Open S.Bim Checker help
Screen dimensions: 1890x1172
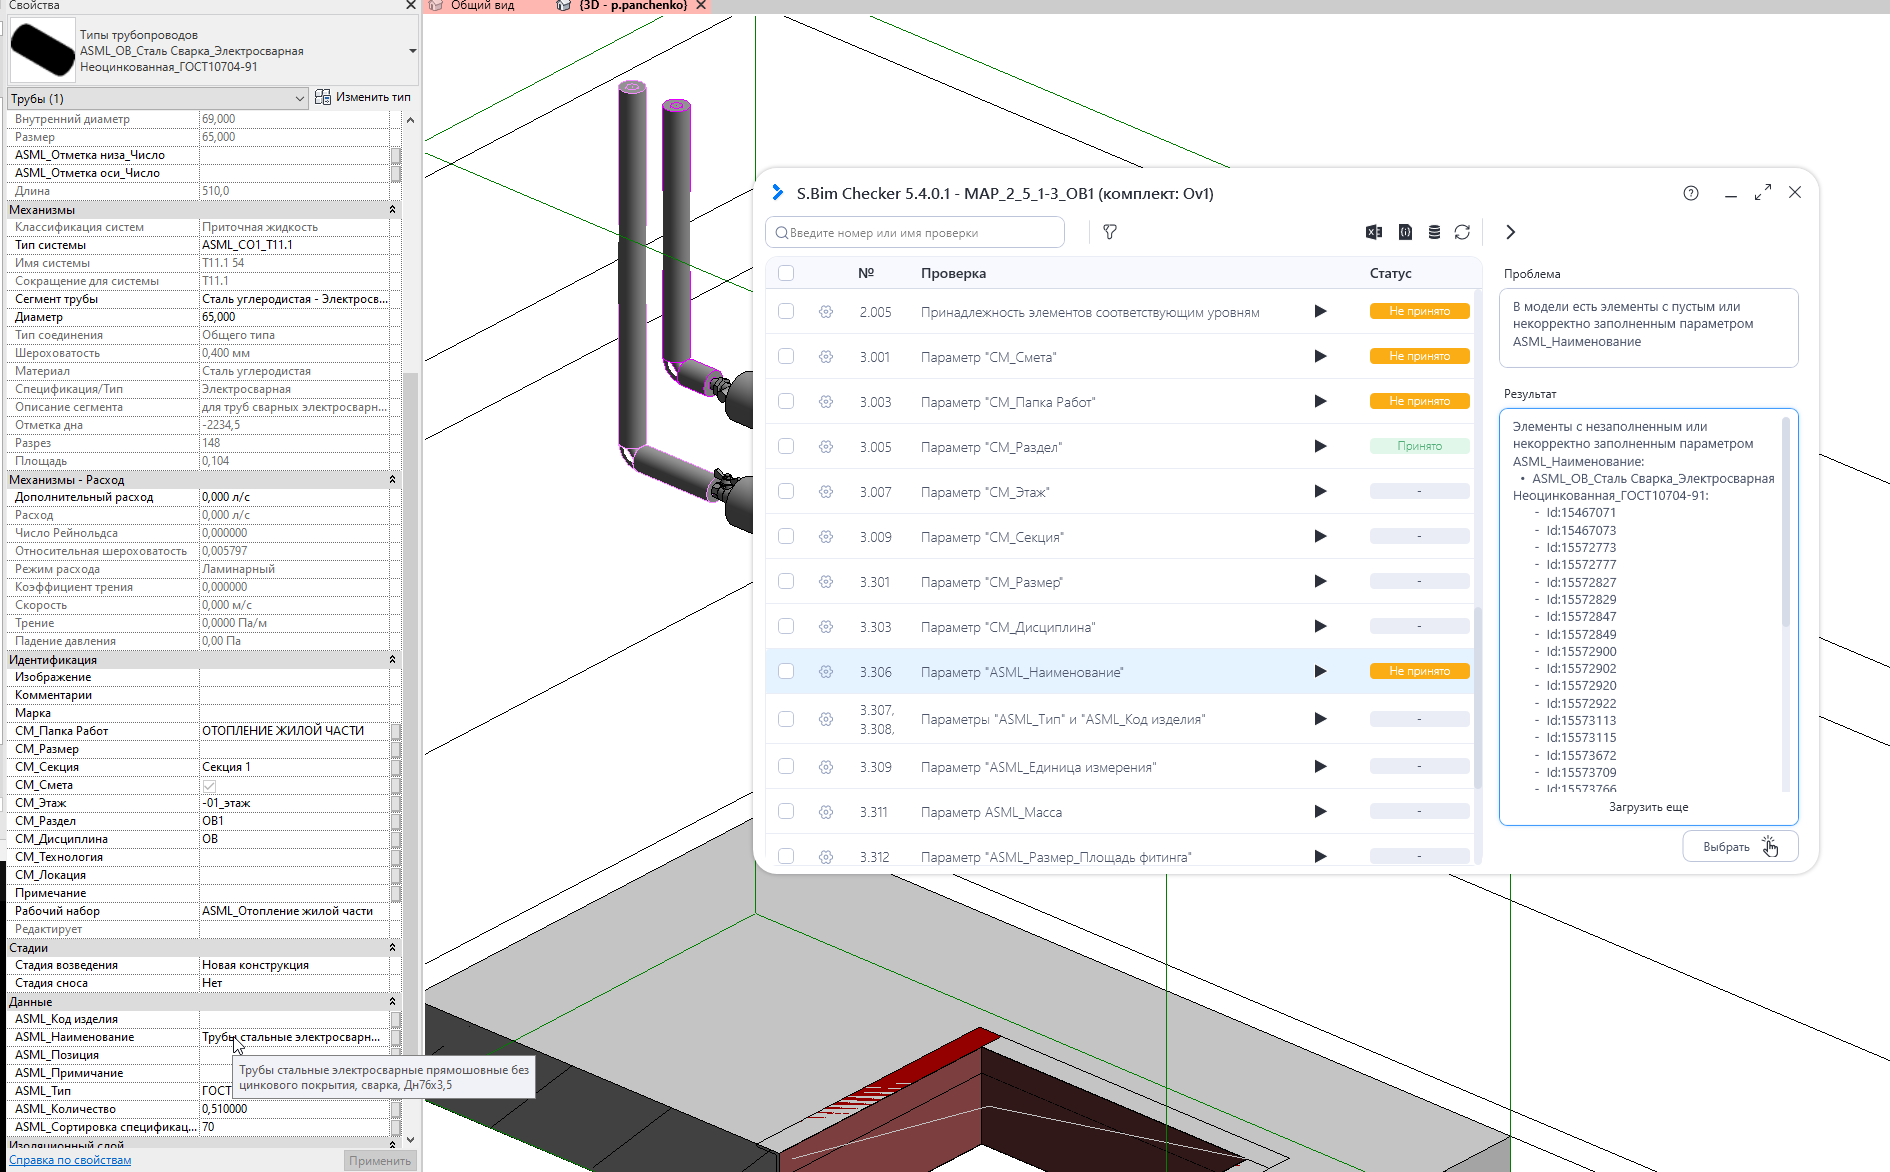(x=1691, y=193)
